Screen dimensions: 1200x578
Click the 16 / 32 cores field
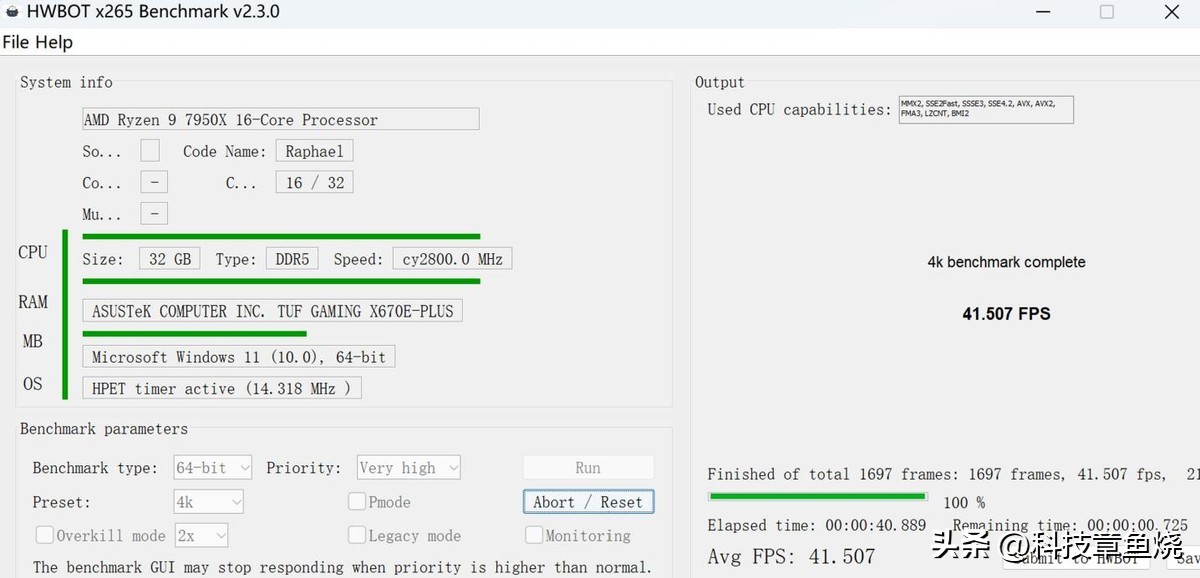314,183
